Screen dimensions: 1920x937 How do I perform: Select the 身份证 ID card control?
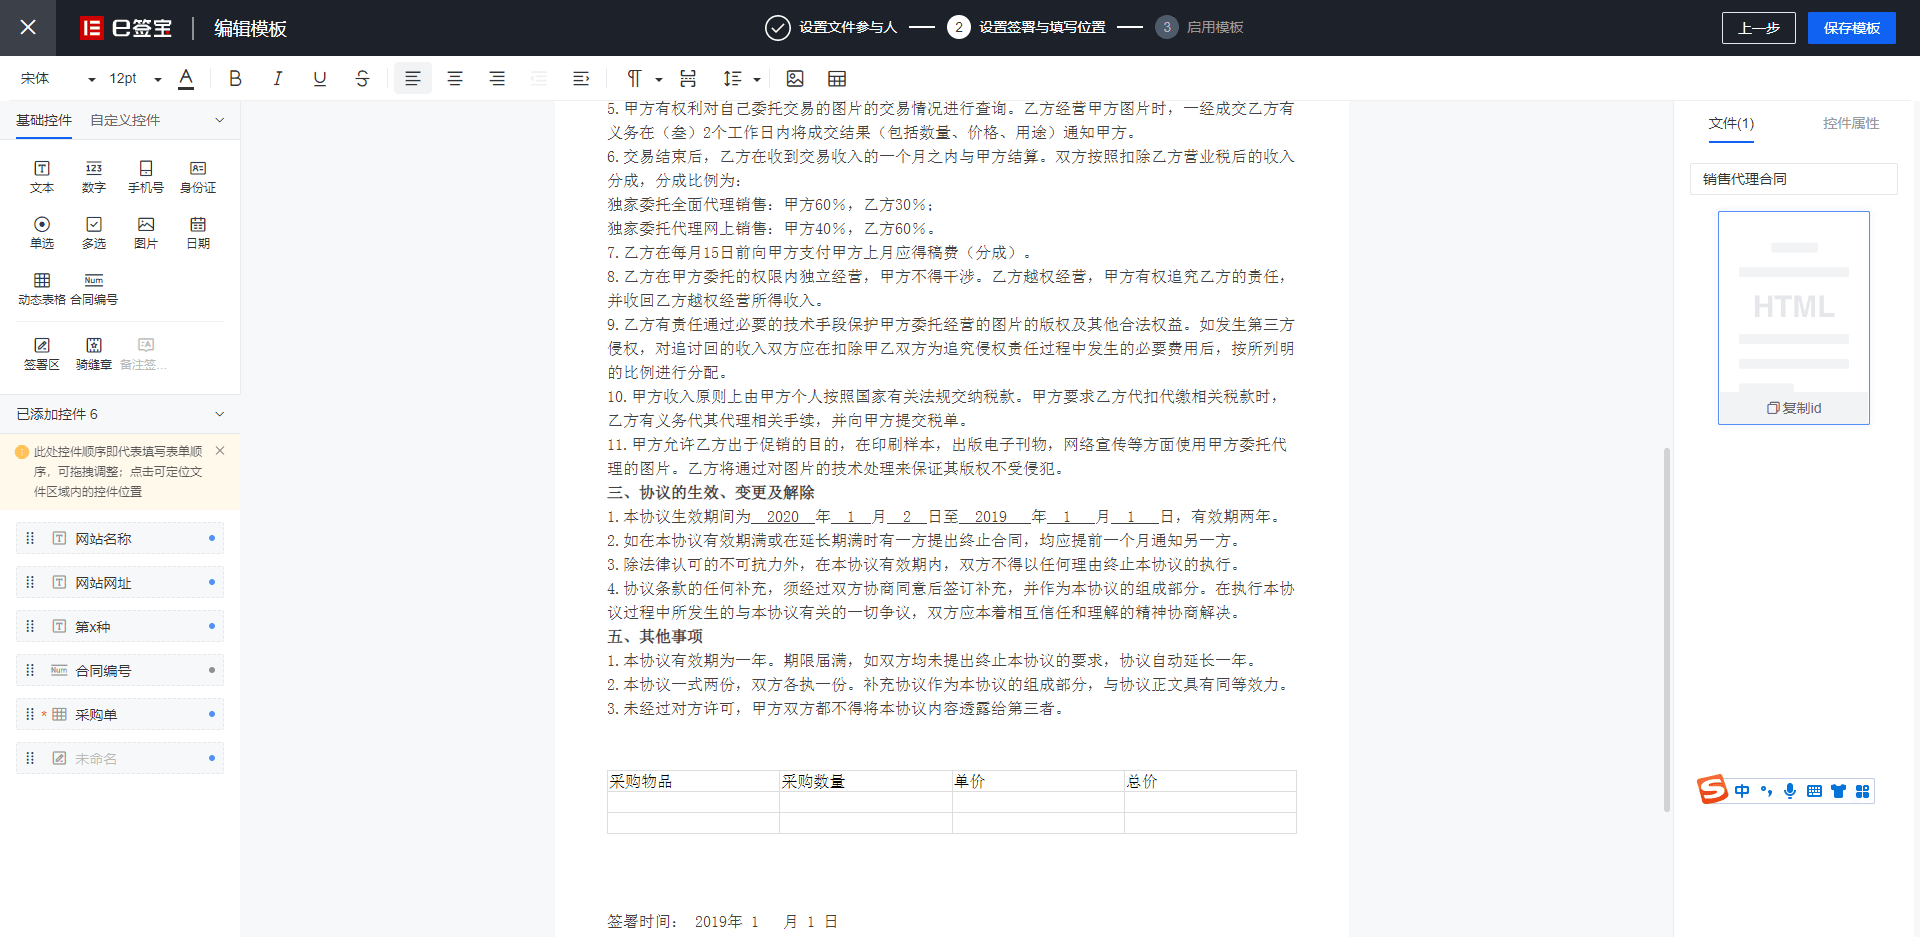tap(198, 177)
